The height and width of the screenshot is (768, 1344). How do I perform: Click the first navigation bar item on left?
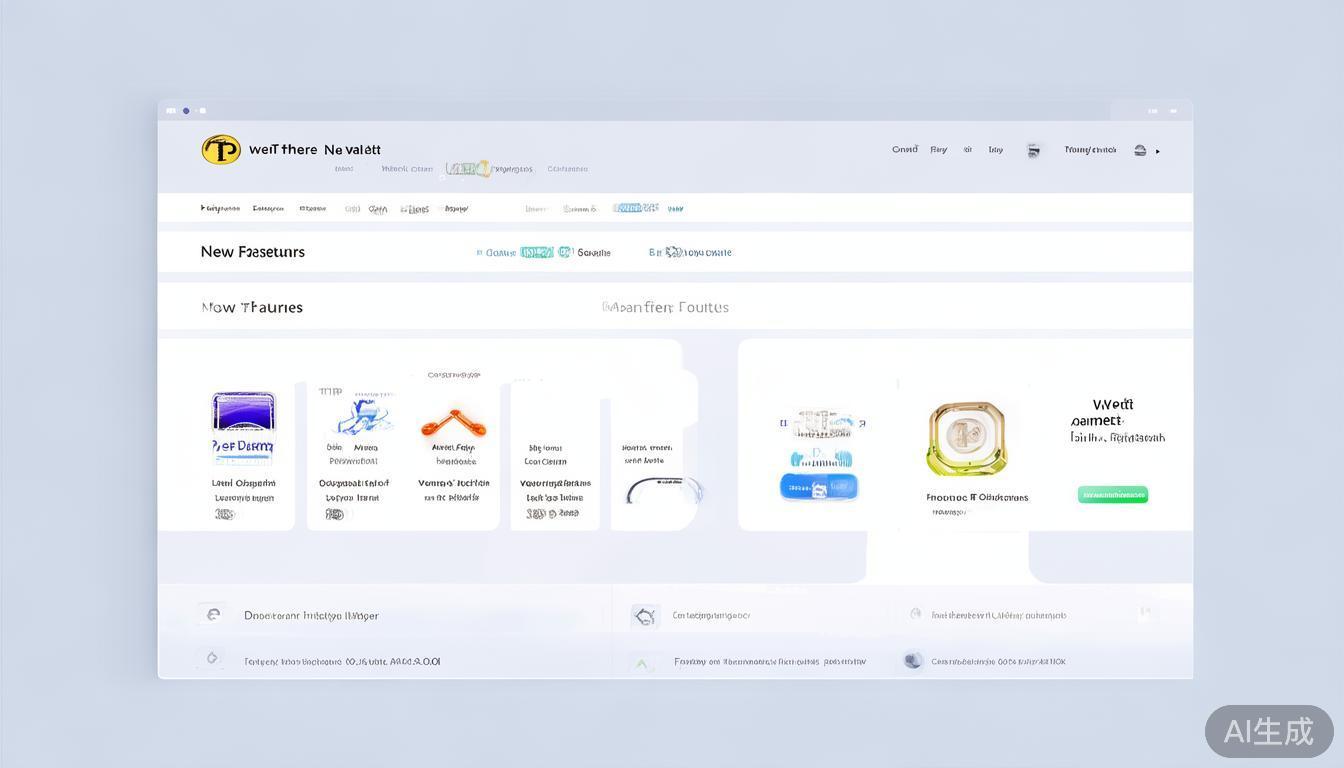point(220,208)
